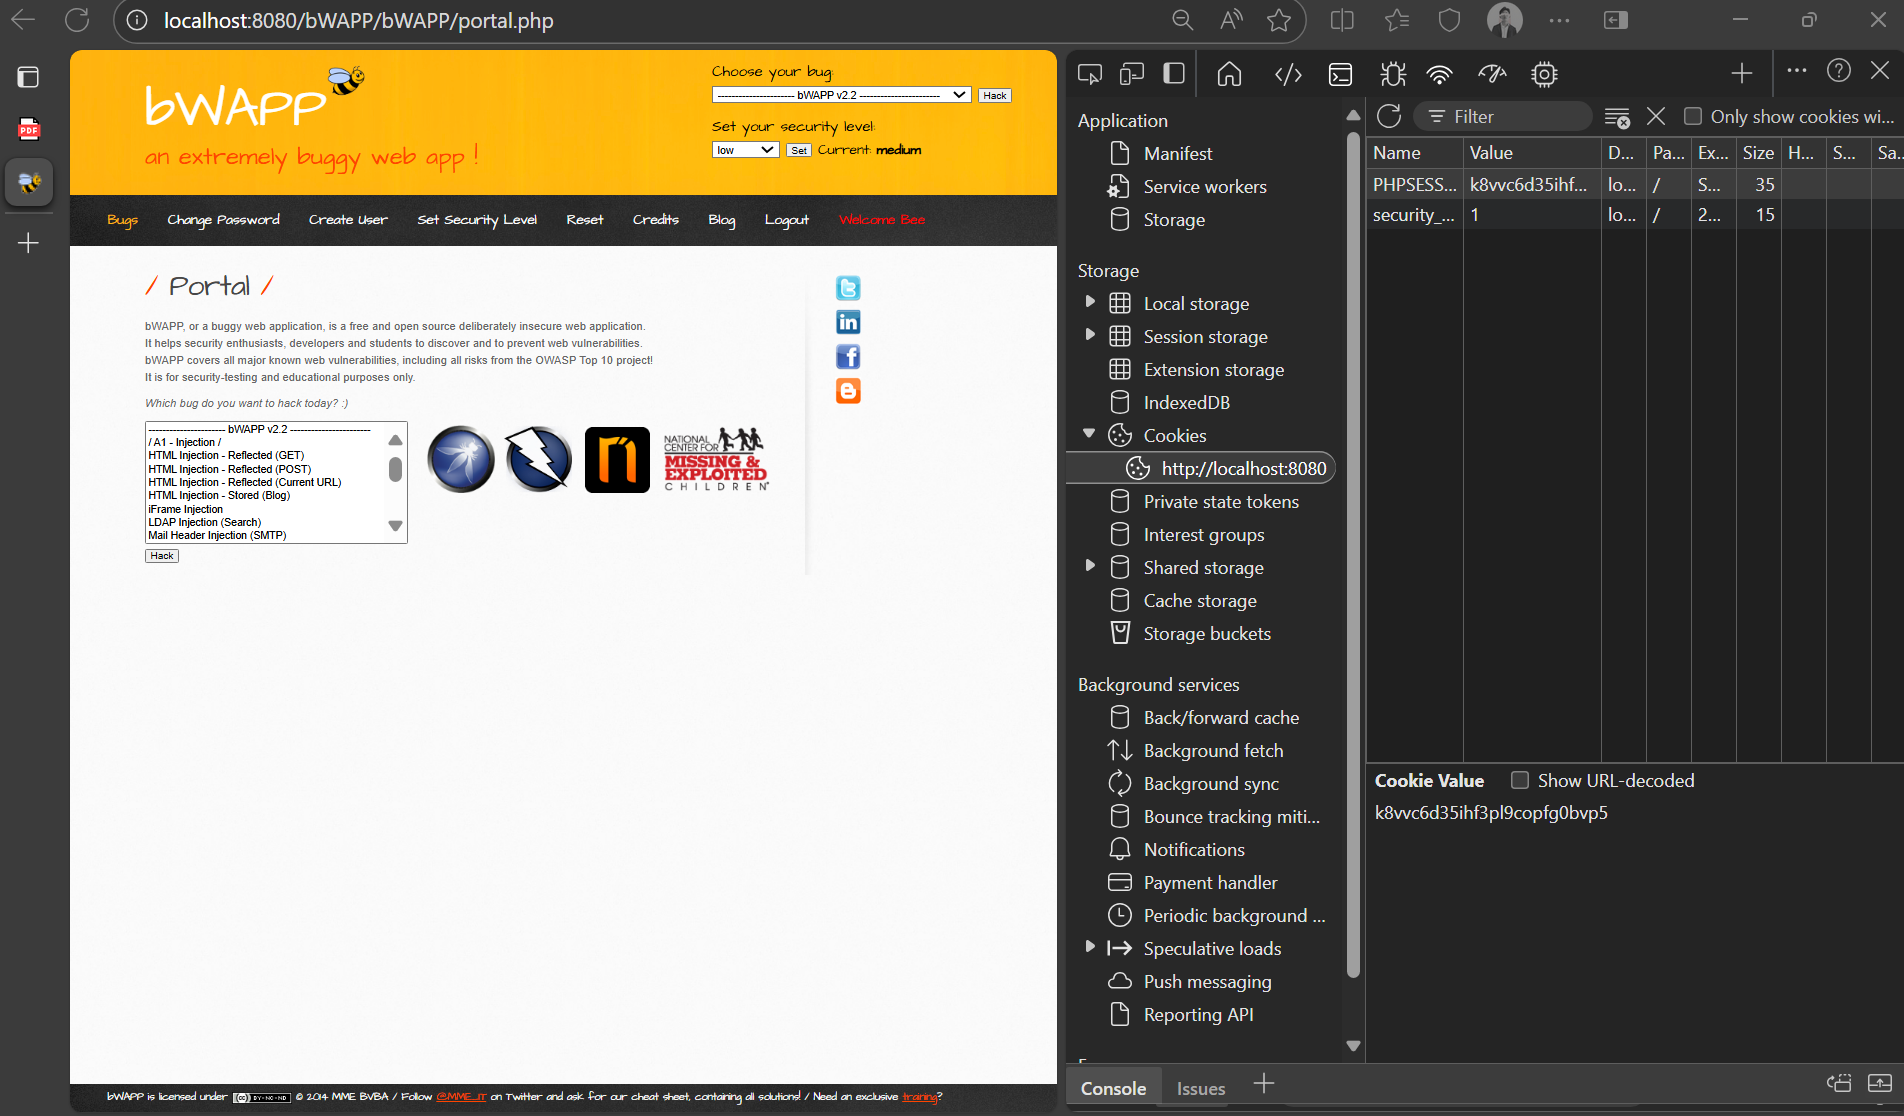Enable Show URL-decoded checkbox

point(1520,780)
